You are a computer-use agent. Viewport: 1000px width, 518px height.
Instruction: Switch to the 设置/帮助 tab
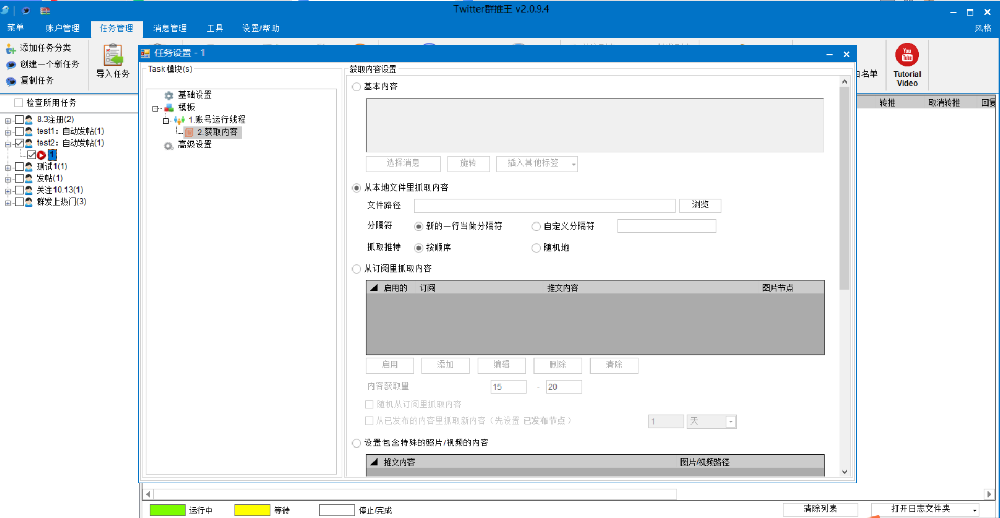tap(260, 28)
